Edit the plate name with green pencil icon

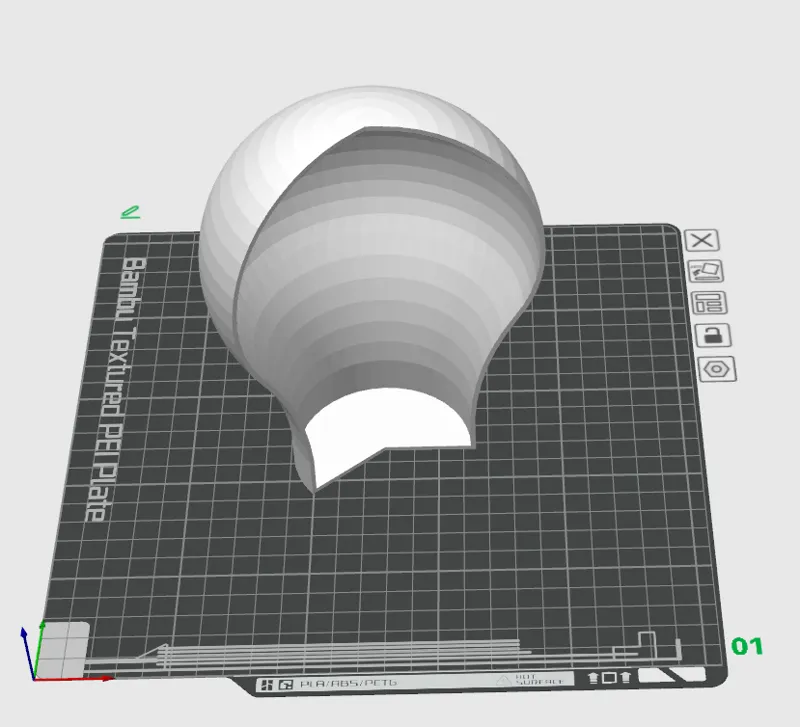tap(130, 212)
